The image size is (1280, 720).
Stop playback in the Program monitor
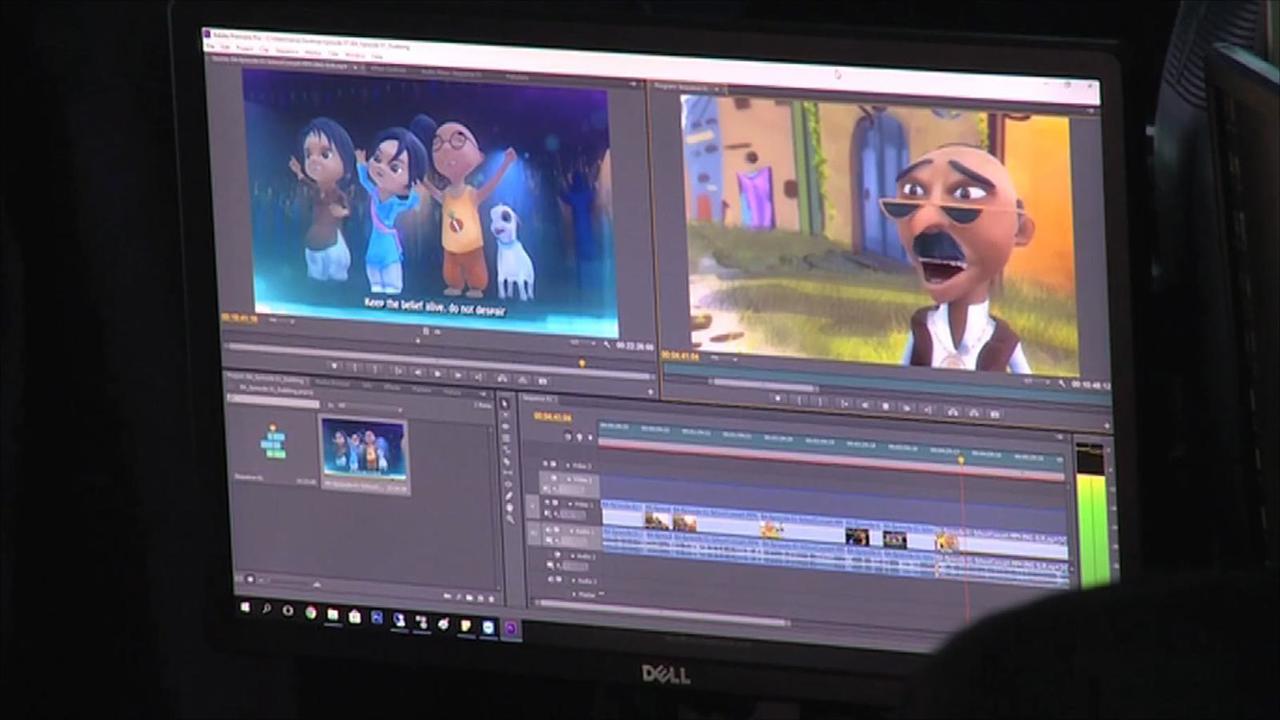coord(886,406)
